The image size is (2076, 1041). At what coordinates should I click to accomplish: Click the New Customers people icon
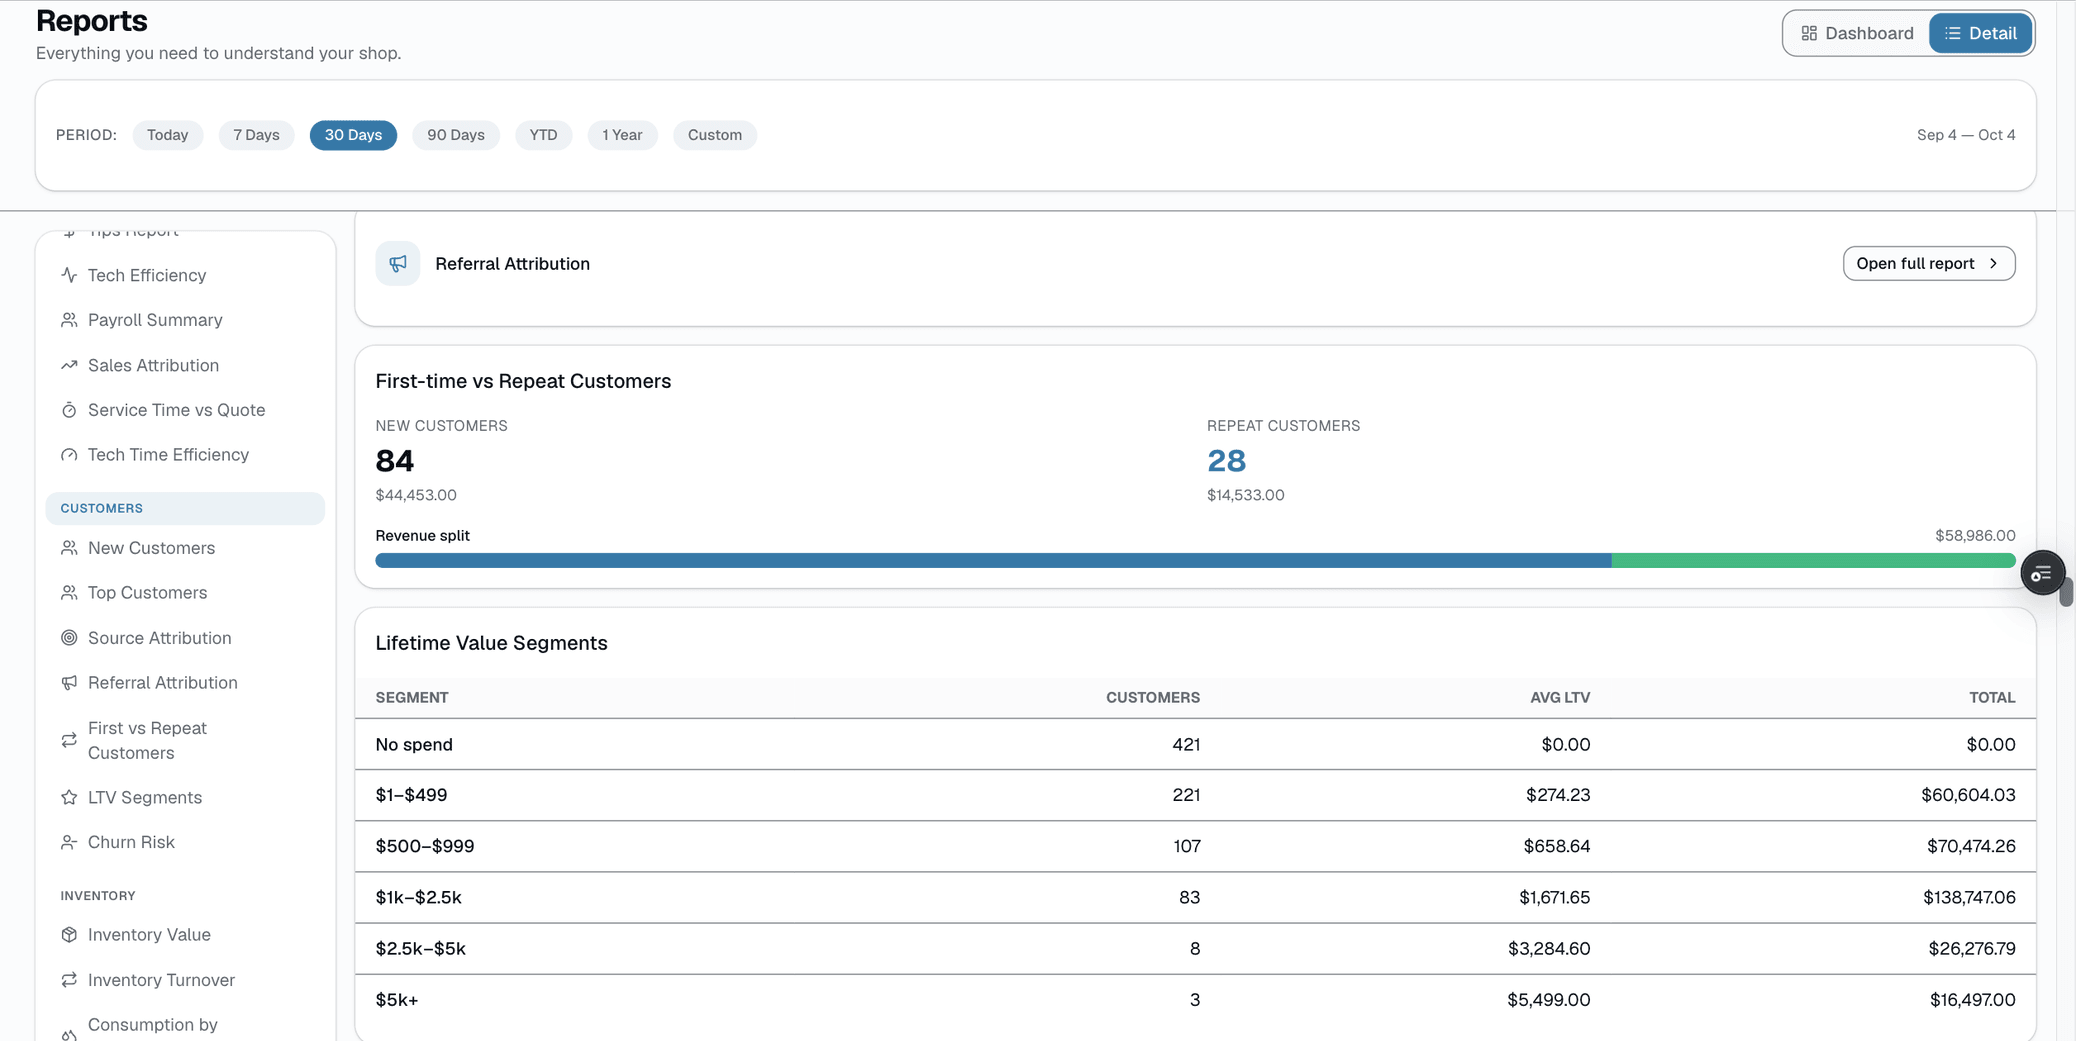tap(69, 548)
